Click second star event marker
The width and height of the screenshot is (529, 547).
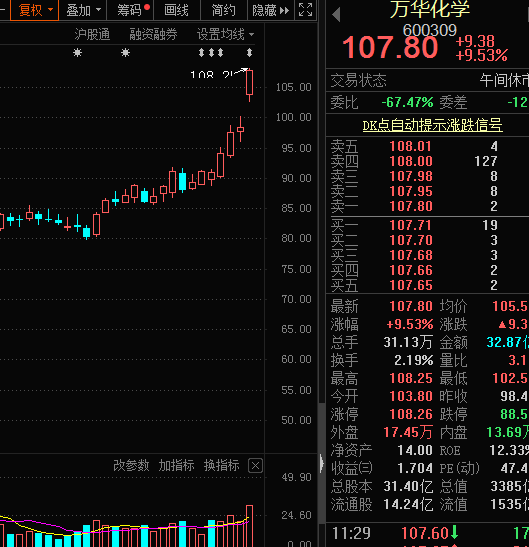(125, 53)
